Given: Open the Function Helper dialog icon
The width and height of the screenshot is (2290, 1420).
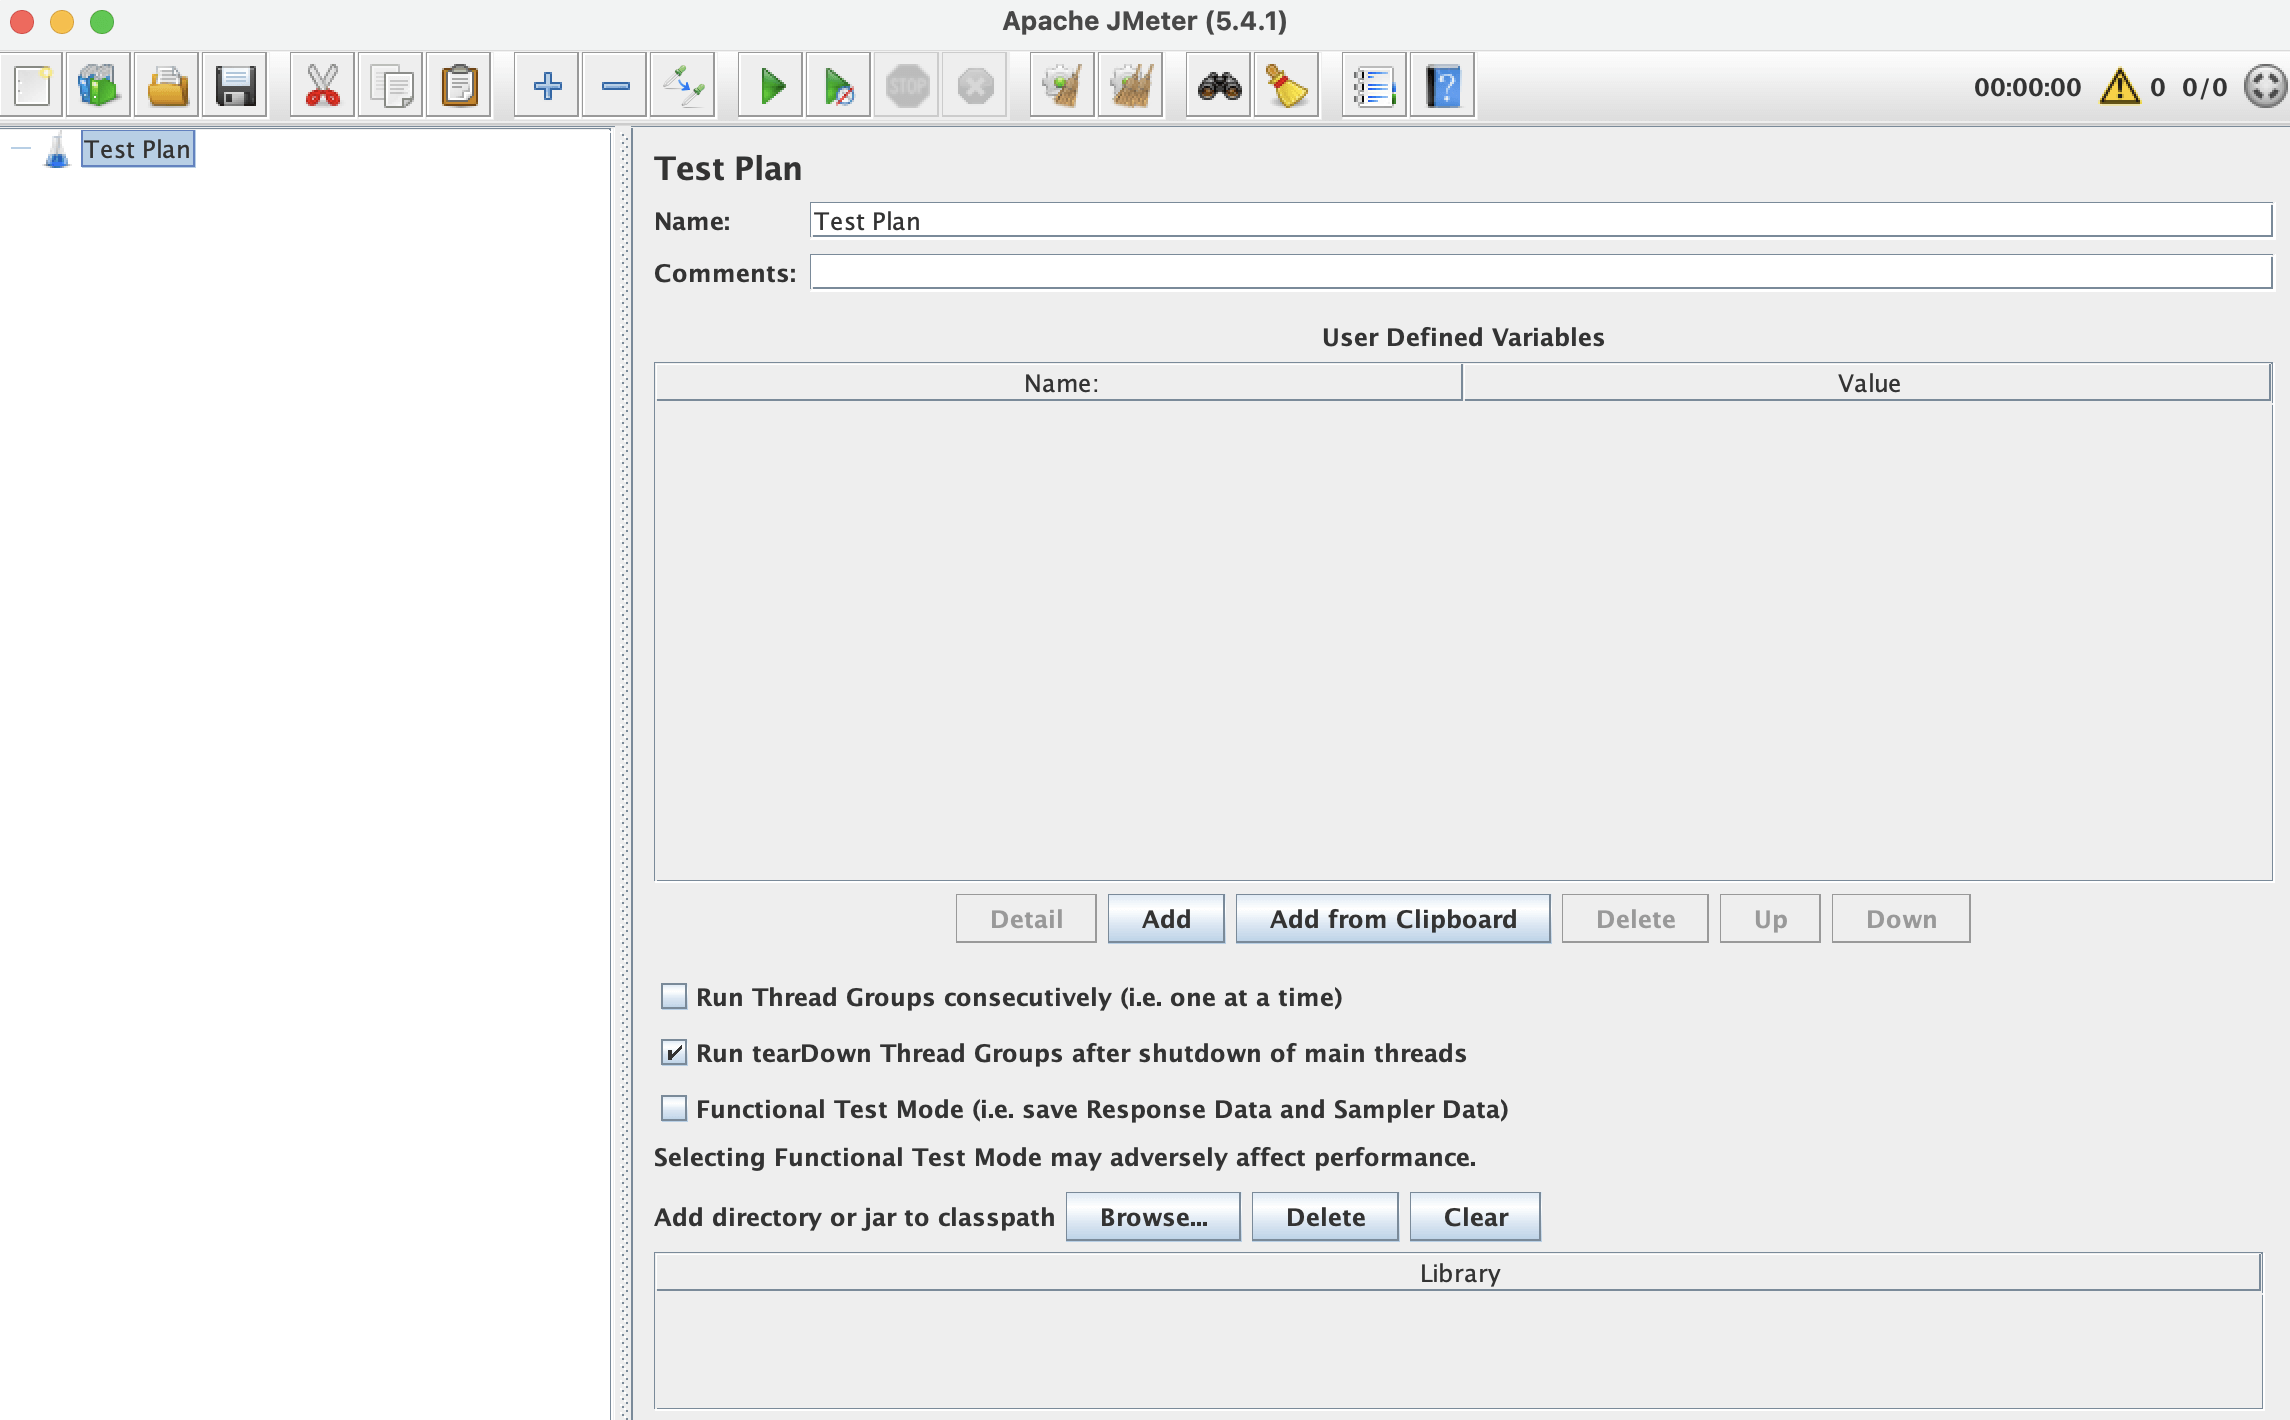Looking at the screenshot, I should pos(1374,86).
